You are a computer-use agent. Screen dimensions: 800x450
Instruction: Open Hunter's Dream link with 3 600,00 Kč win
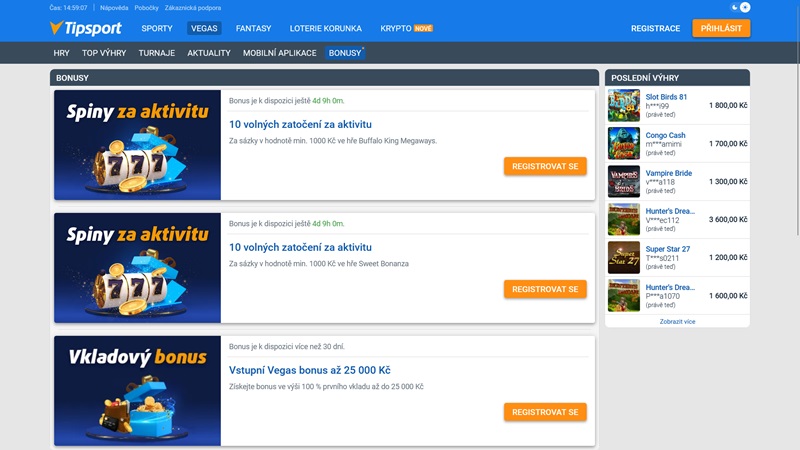670,211
